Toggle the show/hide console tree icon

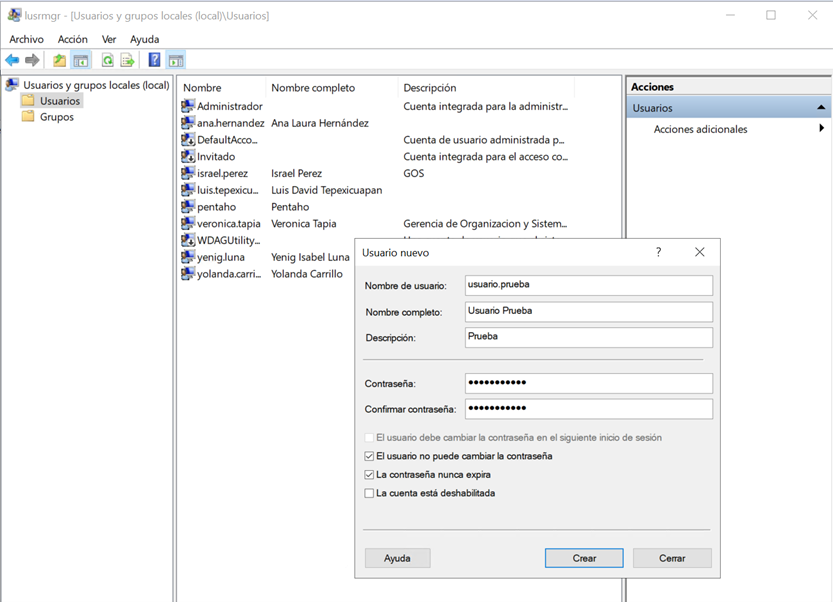81,61
